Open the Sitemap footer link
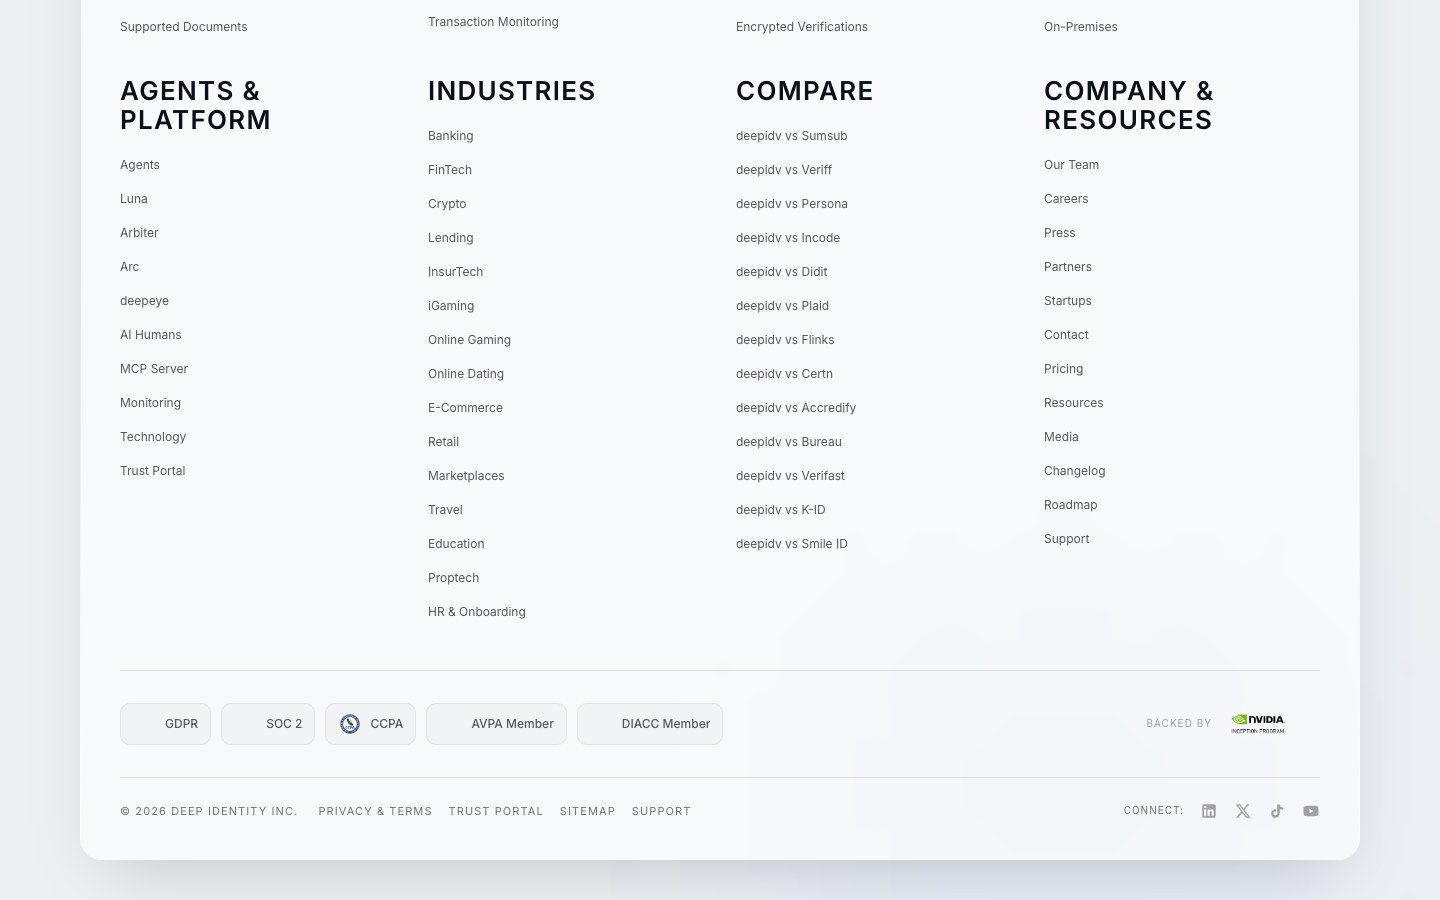The image size is (1440, 900). tap(587, 811)
